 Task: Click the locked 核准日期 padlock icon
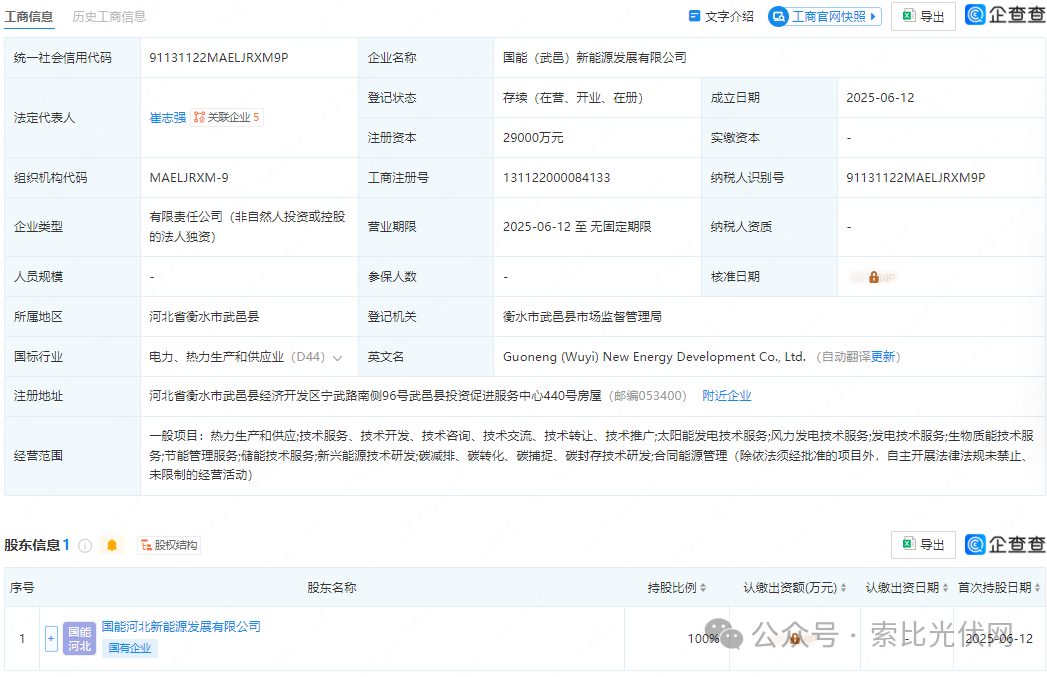tap(873, 277)
